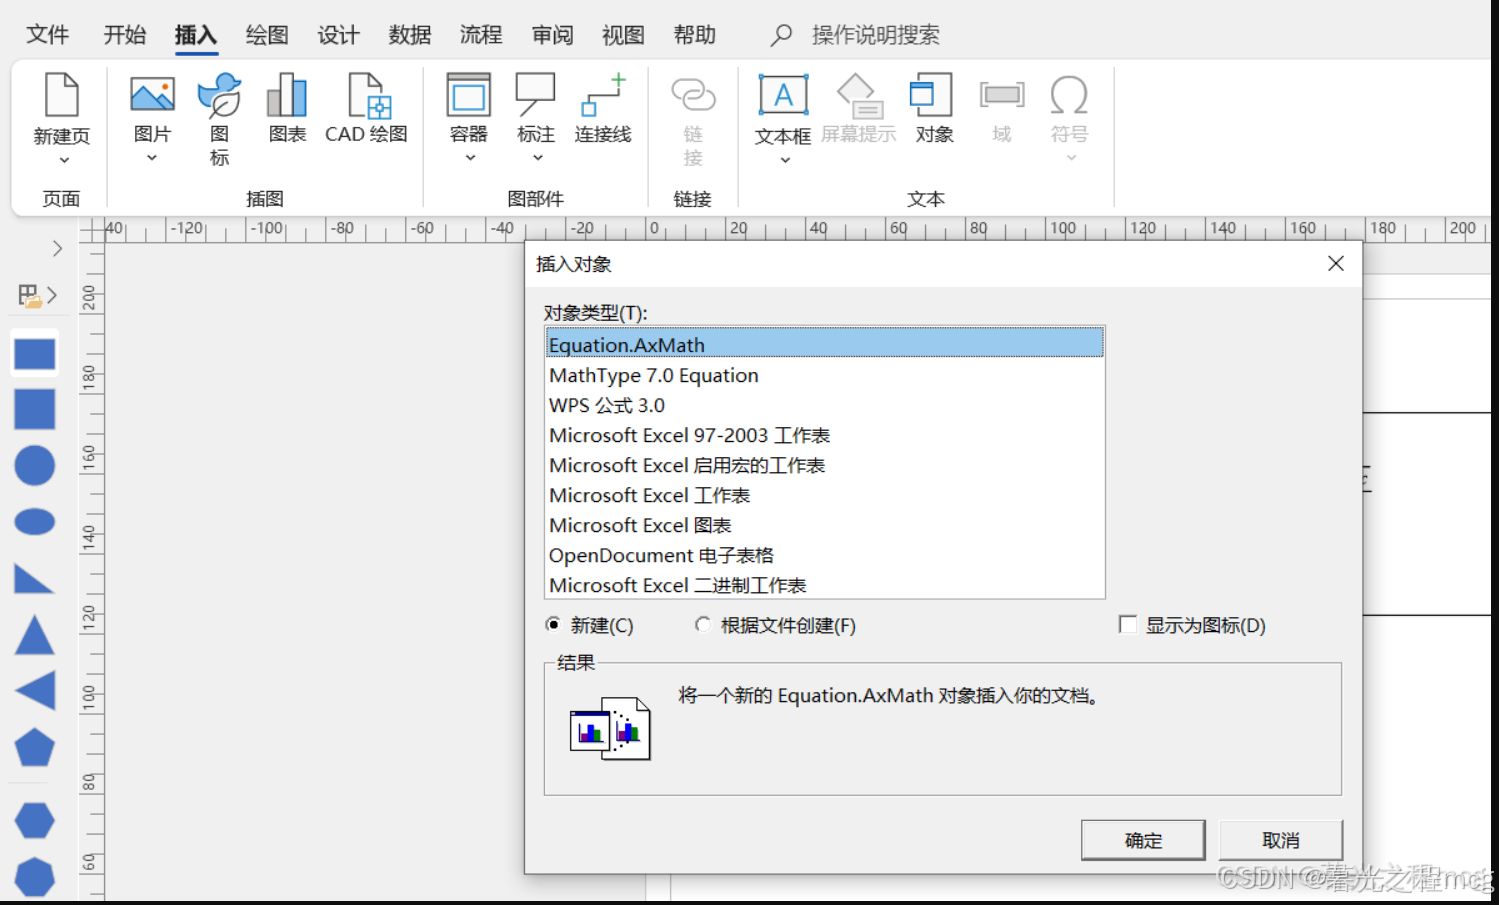Switch to the 开始 tab
Viewport: 1499px width, 905px height.
(x=125, y=35)
